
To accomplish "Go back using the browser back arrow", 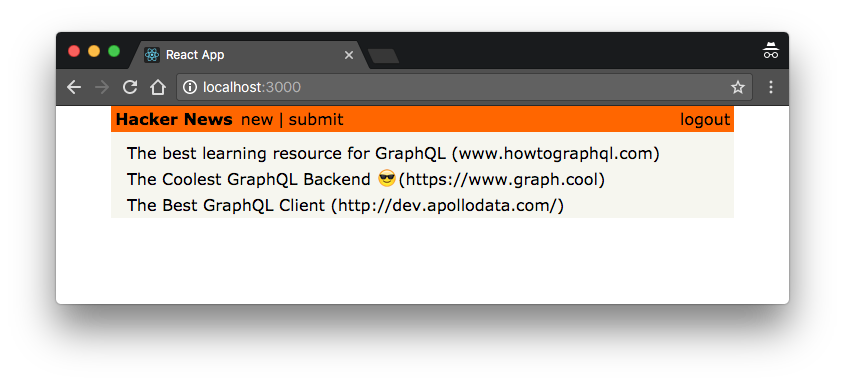I will tap(74, 87).
